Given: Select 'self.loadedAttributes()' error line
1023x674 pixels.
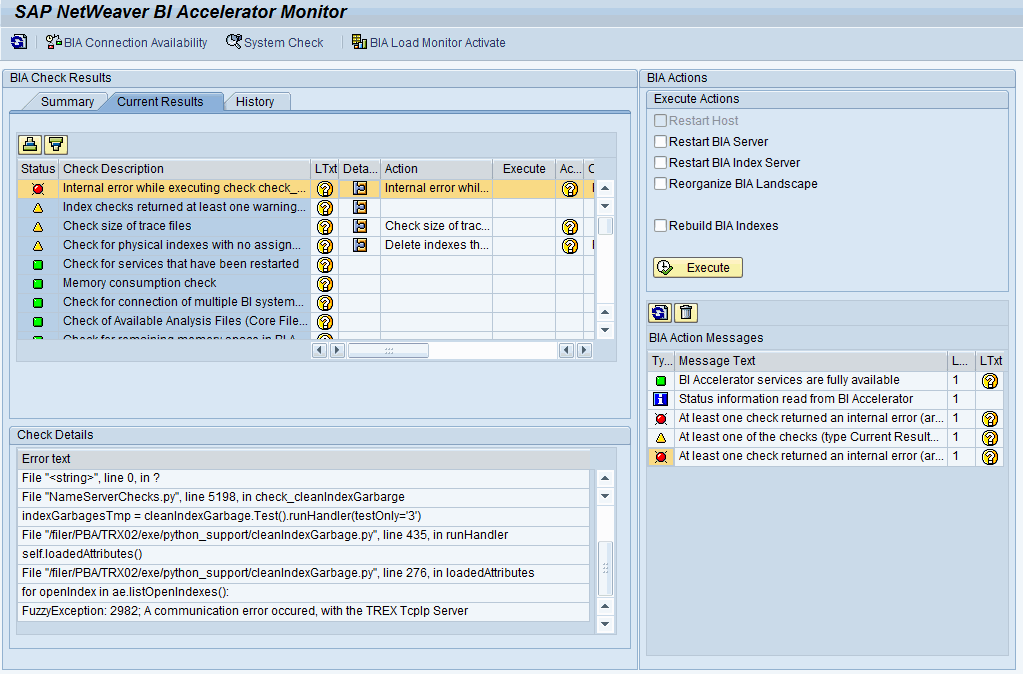Looking at the screenshot, I should pyautogui.click(x=303, y=554).
